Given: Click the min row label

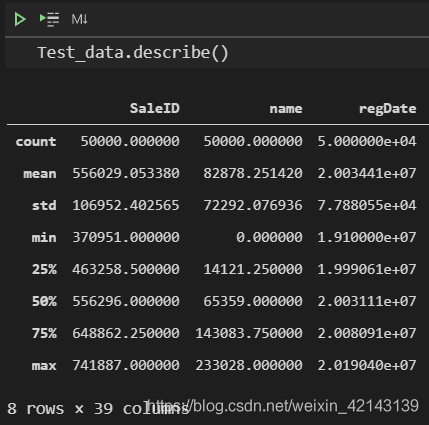Looking at the screenshot, I should 44,238.
